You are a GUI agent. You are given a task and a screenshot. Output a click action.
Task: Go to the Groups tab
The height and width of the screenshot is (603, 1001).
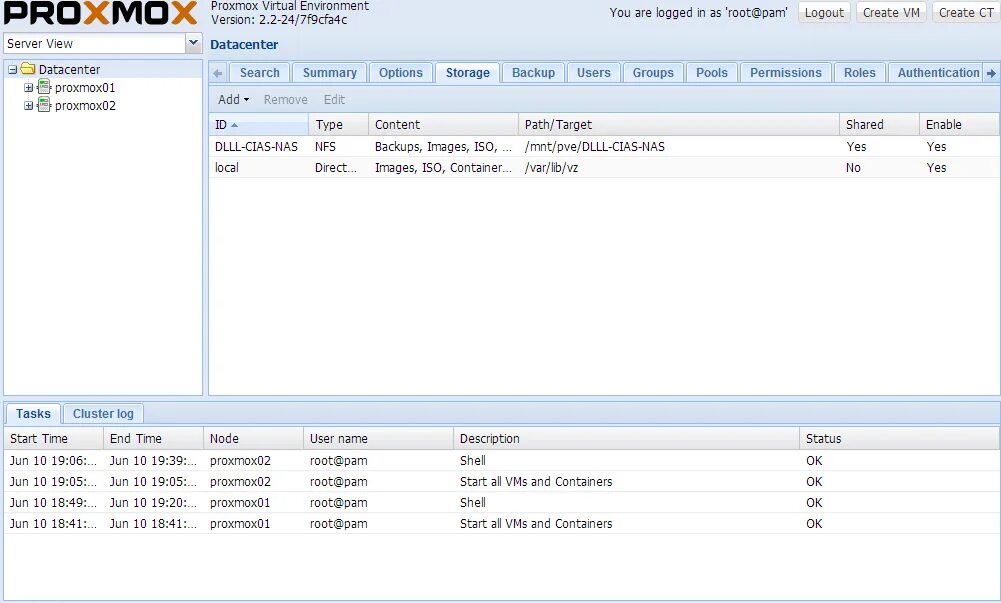[x=652, y=73]
